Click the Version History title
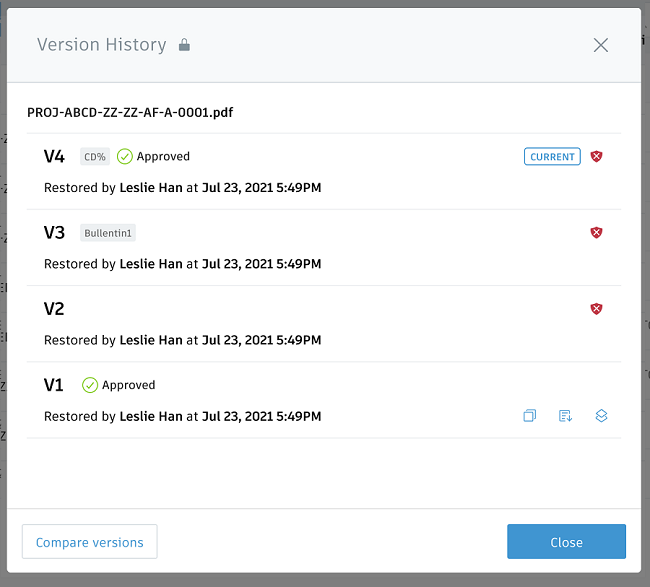The image size is (650, 587). click(x=101, y=45)
